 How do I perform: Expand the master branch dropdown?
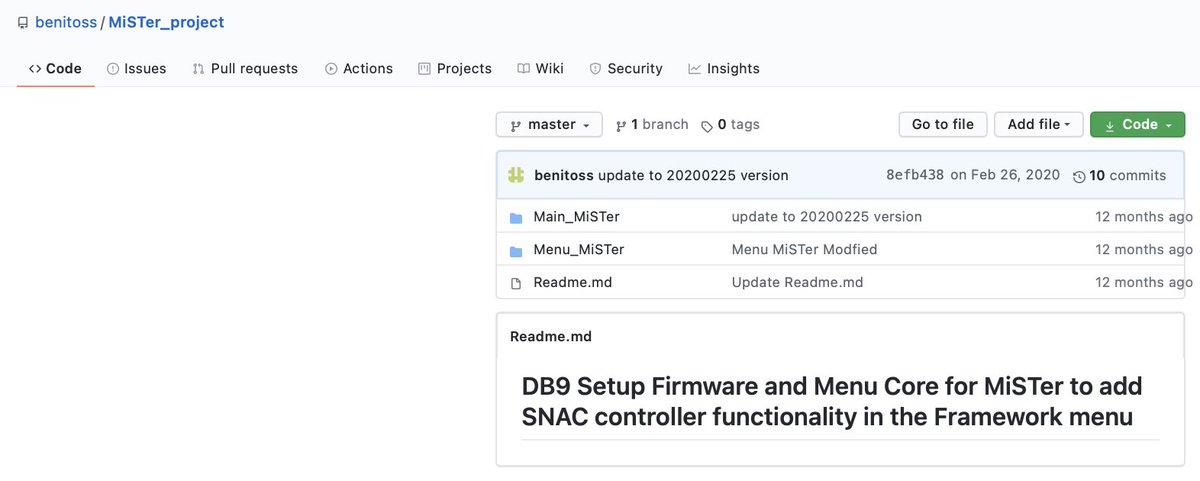click(x=549, y=125)
